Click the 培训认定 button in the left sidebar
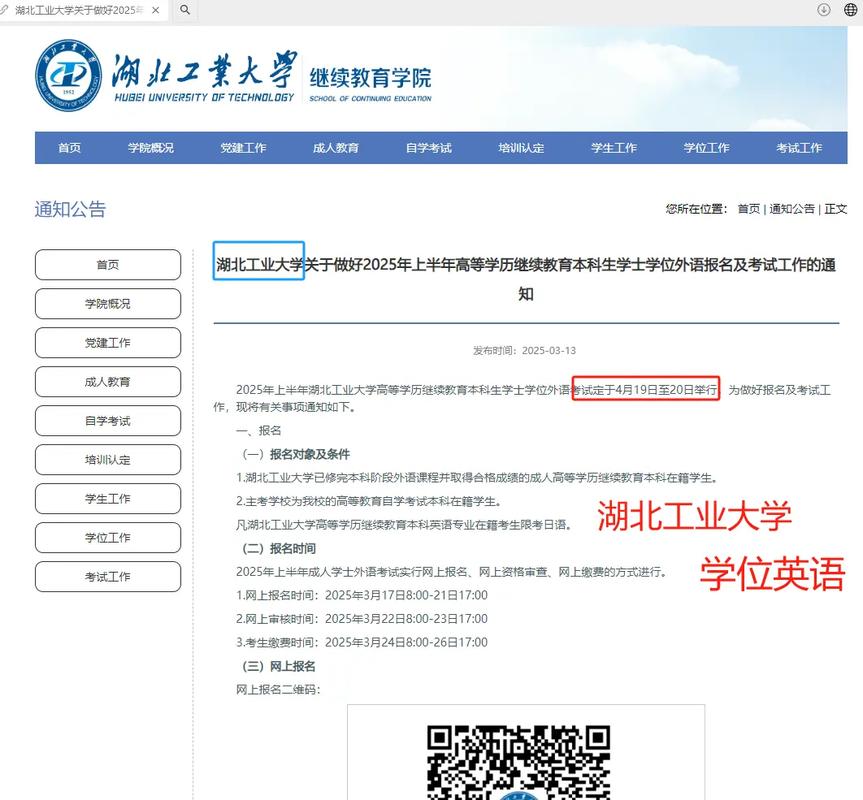Image resolution: width=863 pixels, height=800 pixels. 107,459
